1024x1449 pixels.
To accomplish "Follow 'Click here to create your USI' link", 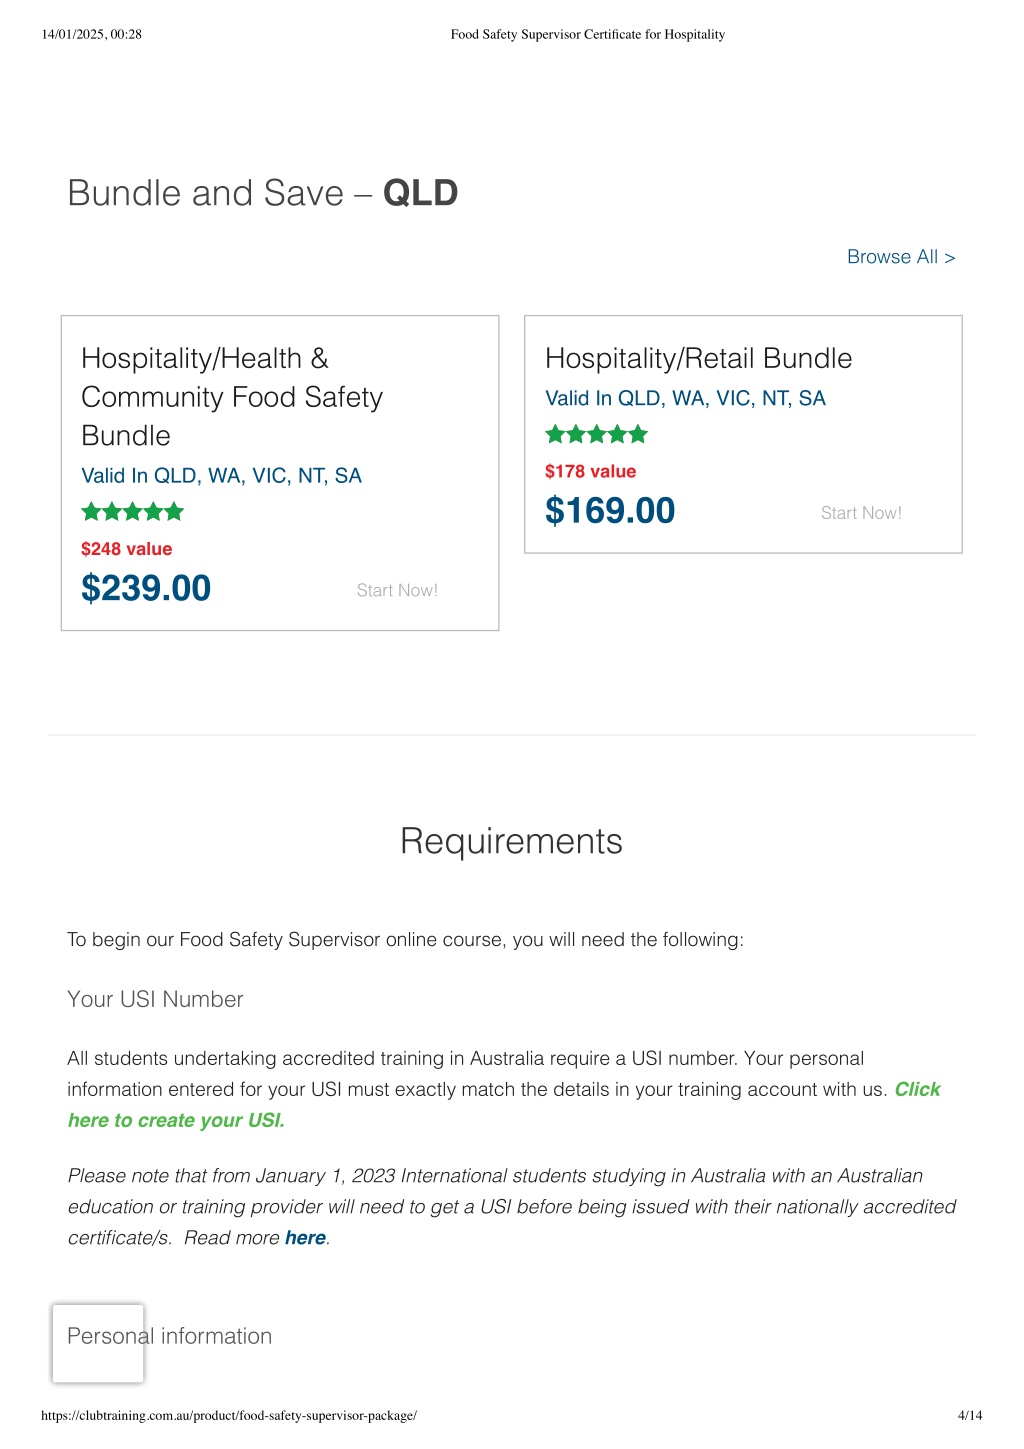I will click(504, 1105).
